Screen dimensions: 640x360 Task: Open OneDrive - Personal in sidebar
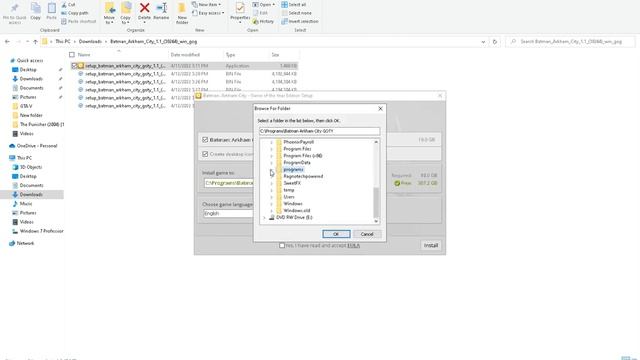pos(33,146)
